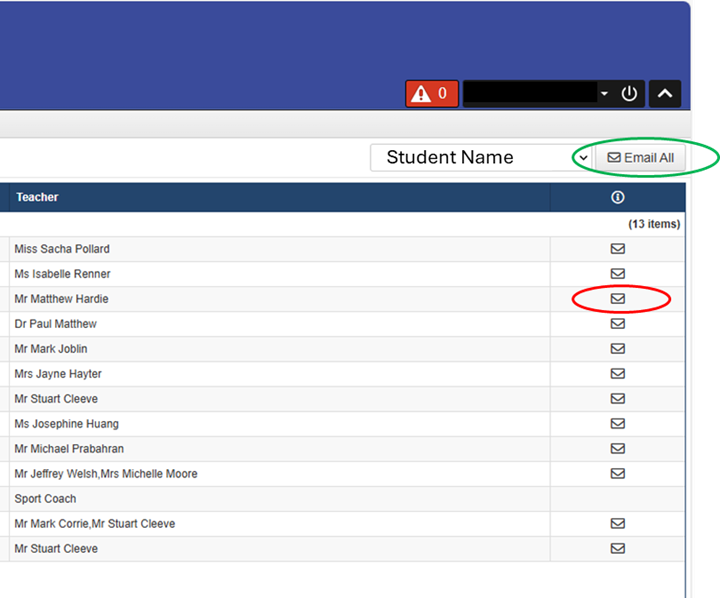Collapse header with the up chevron button

664,94
